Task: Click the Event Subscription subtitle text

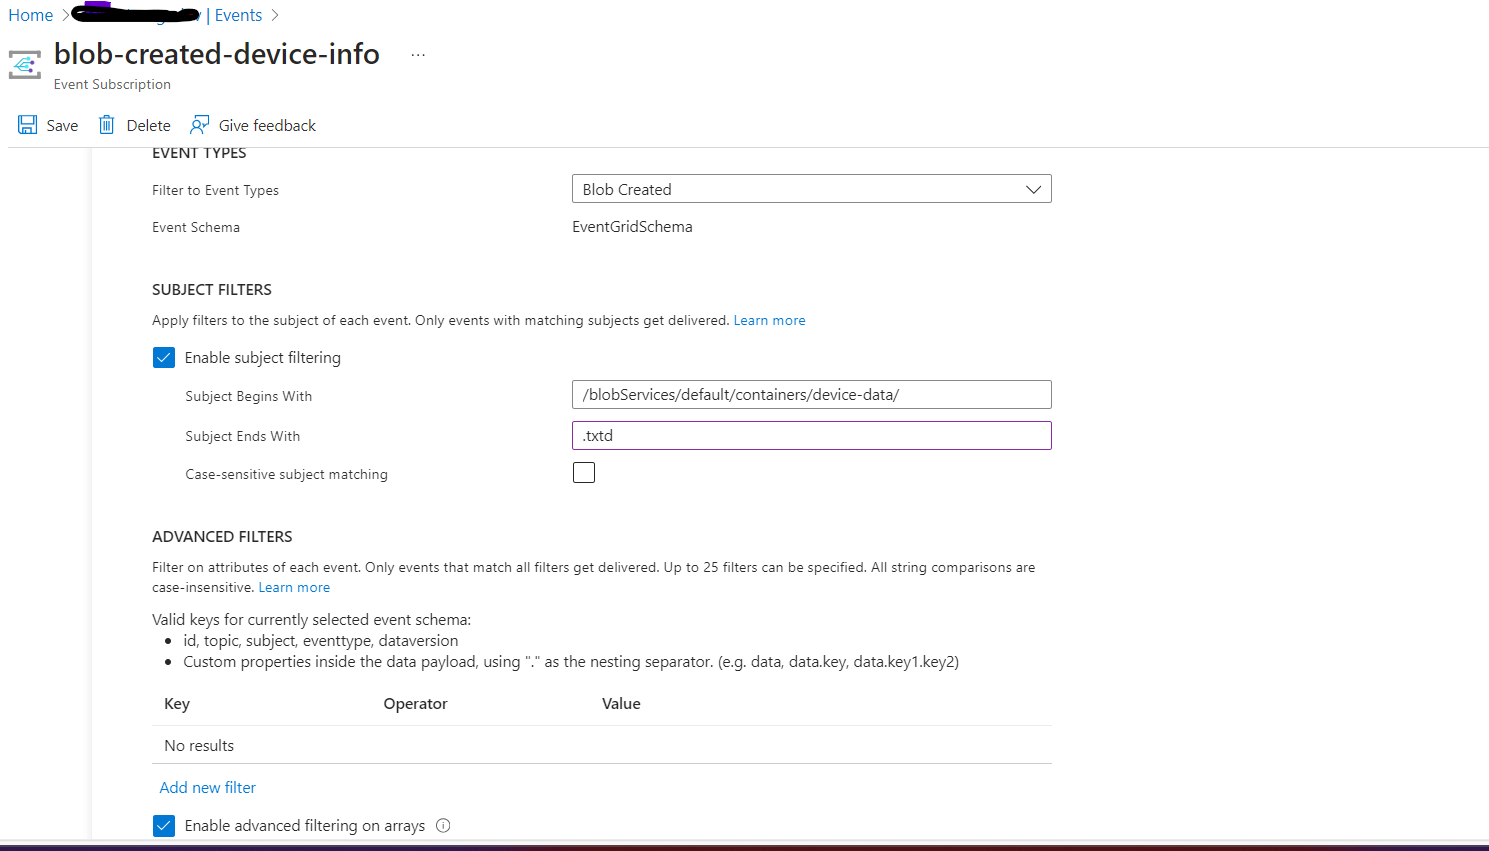Action: pyautogui.click(x=112, y=84)
